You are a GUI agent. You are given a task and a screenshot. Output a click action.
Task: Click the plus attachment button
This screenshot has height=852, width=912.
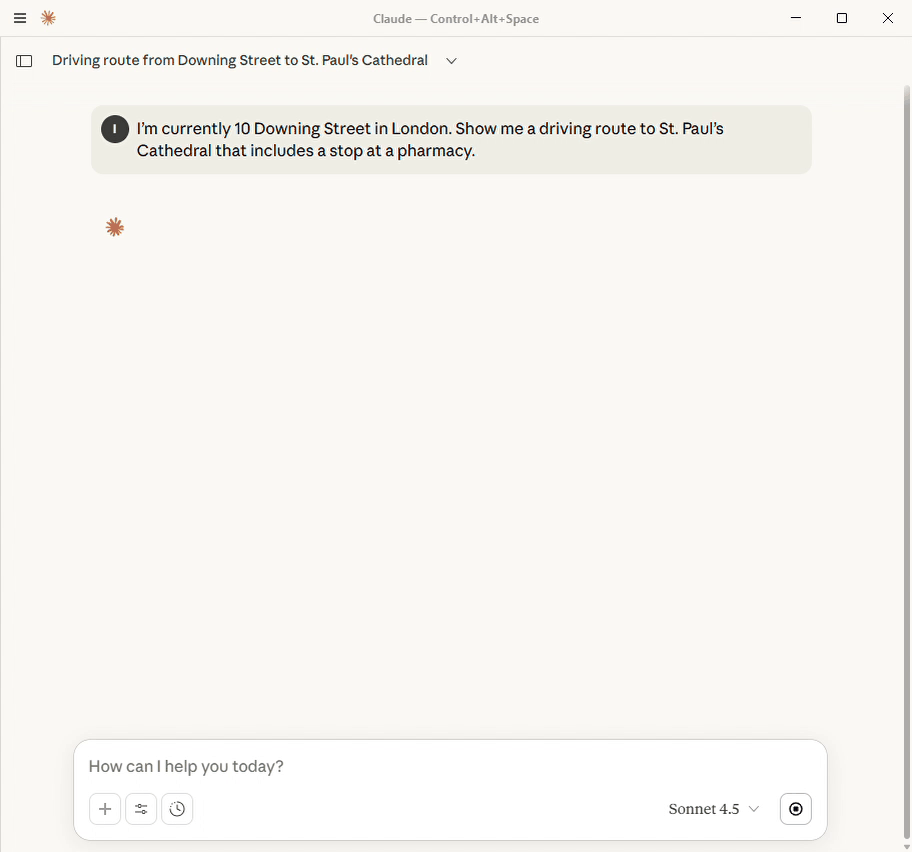105,809
